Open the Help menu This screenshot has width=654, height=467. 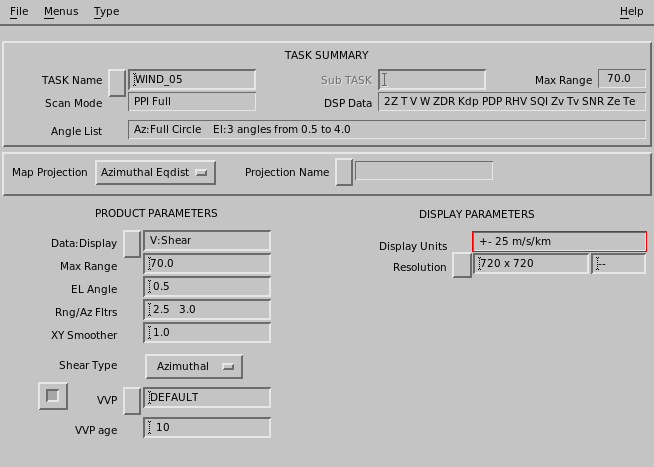(631, 11)
